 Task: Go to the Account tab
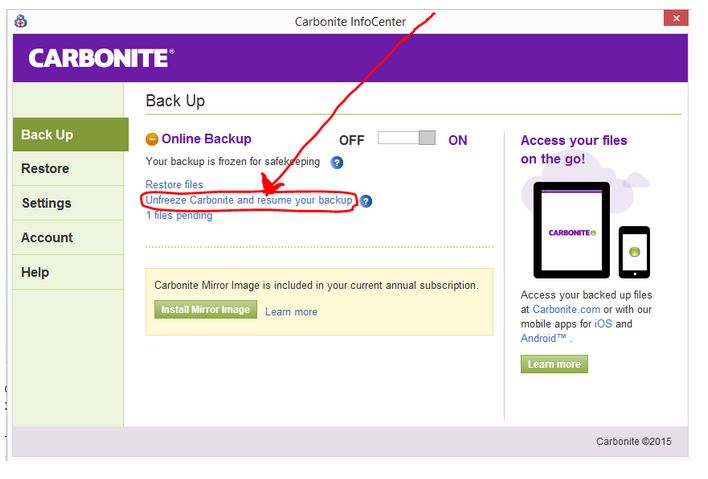click(70, 238)
